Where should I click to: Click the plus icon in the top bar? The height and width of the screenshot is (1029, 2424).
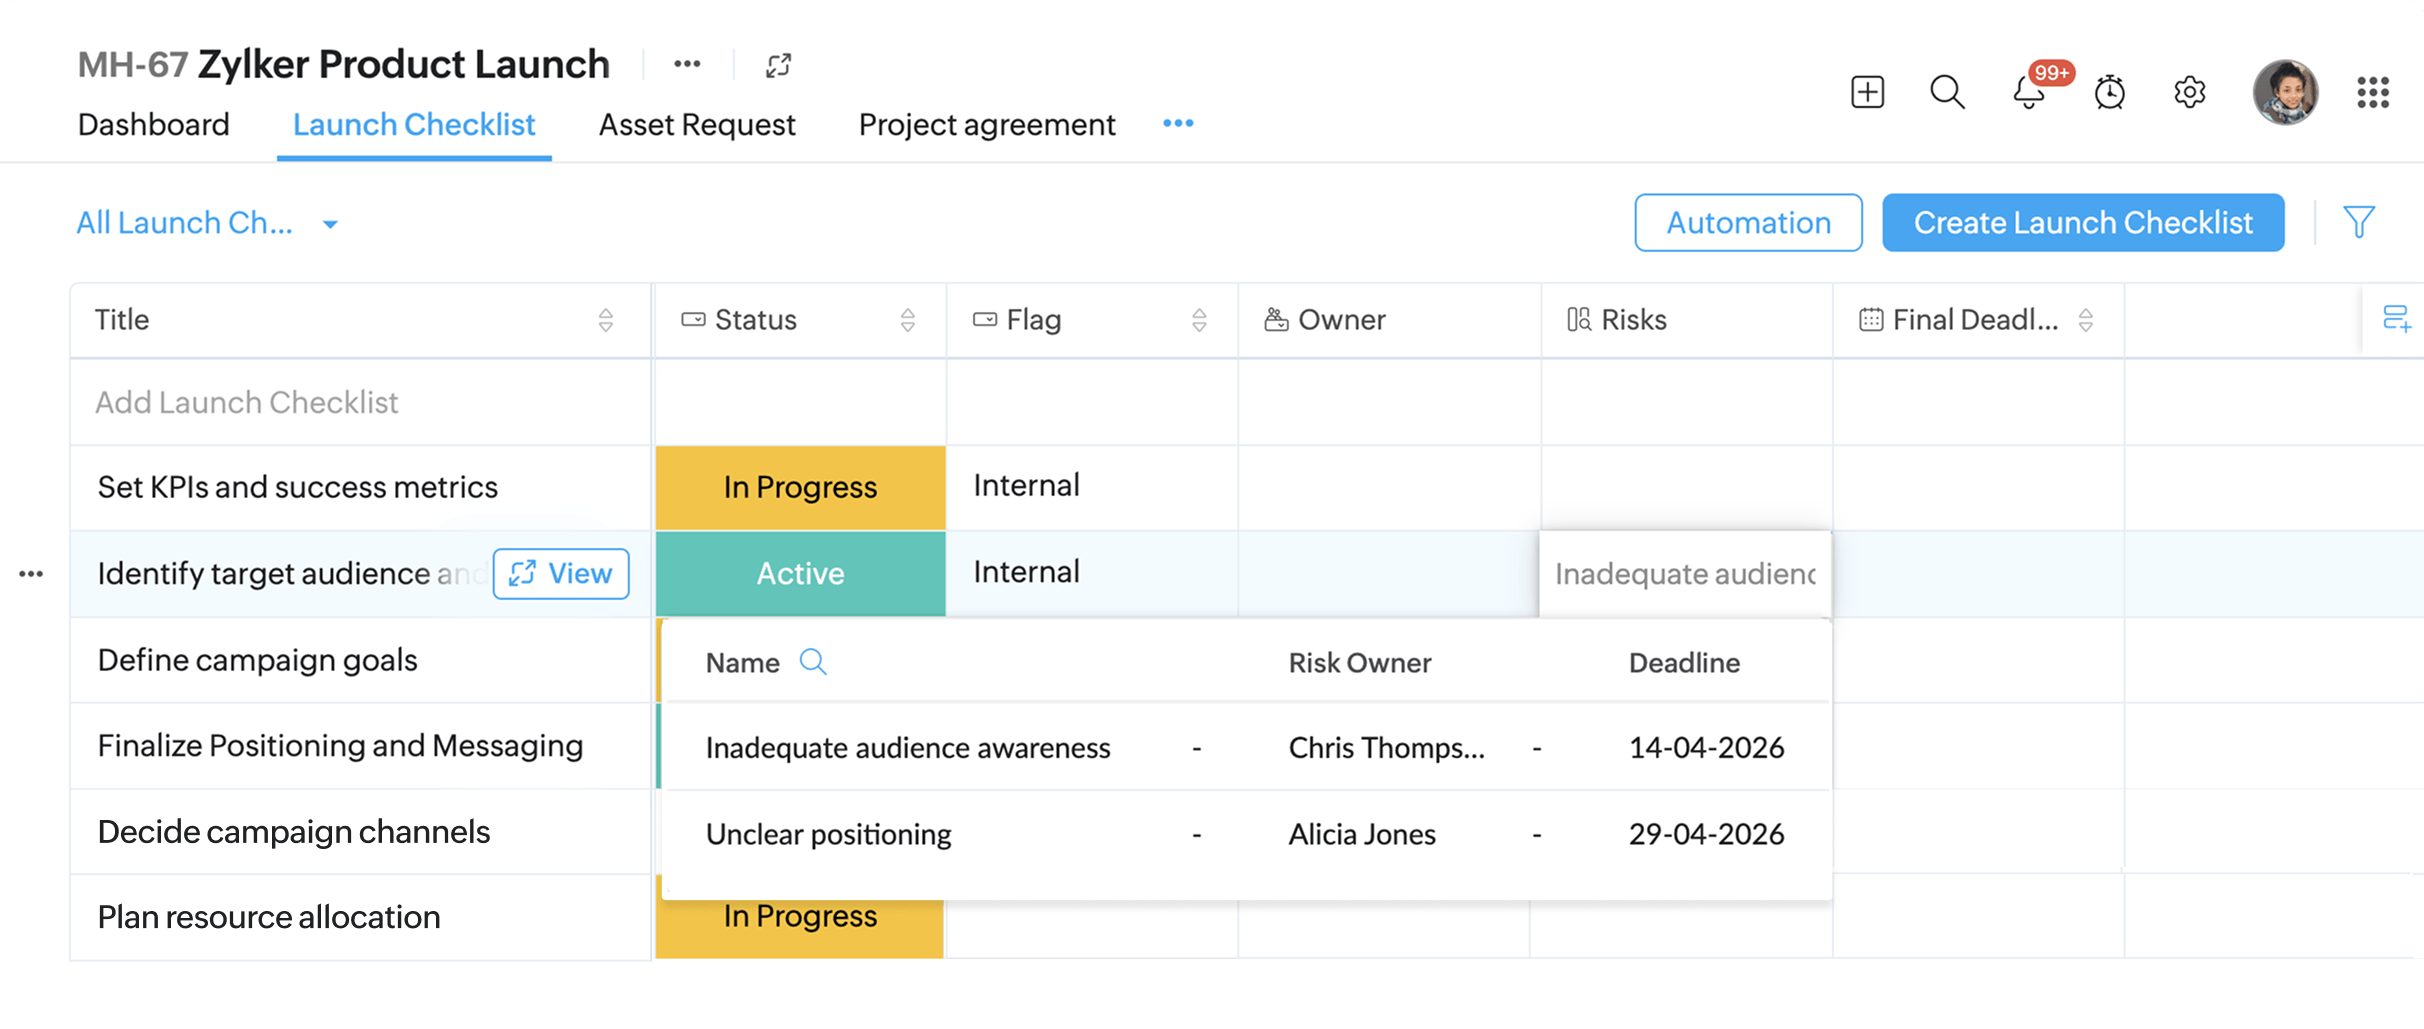point(1866,92)
